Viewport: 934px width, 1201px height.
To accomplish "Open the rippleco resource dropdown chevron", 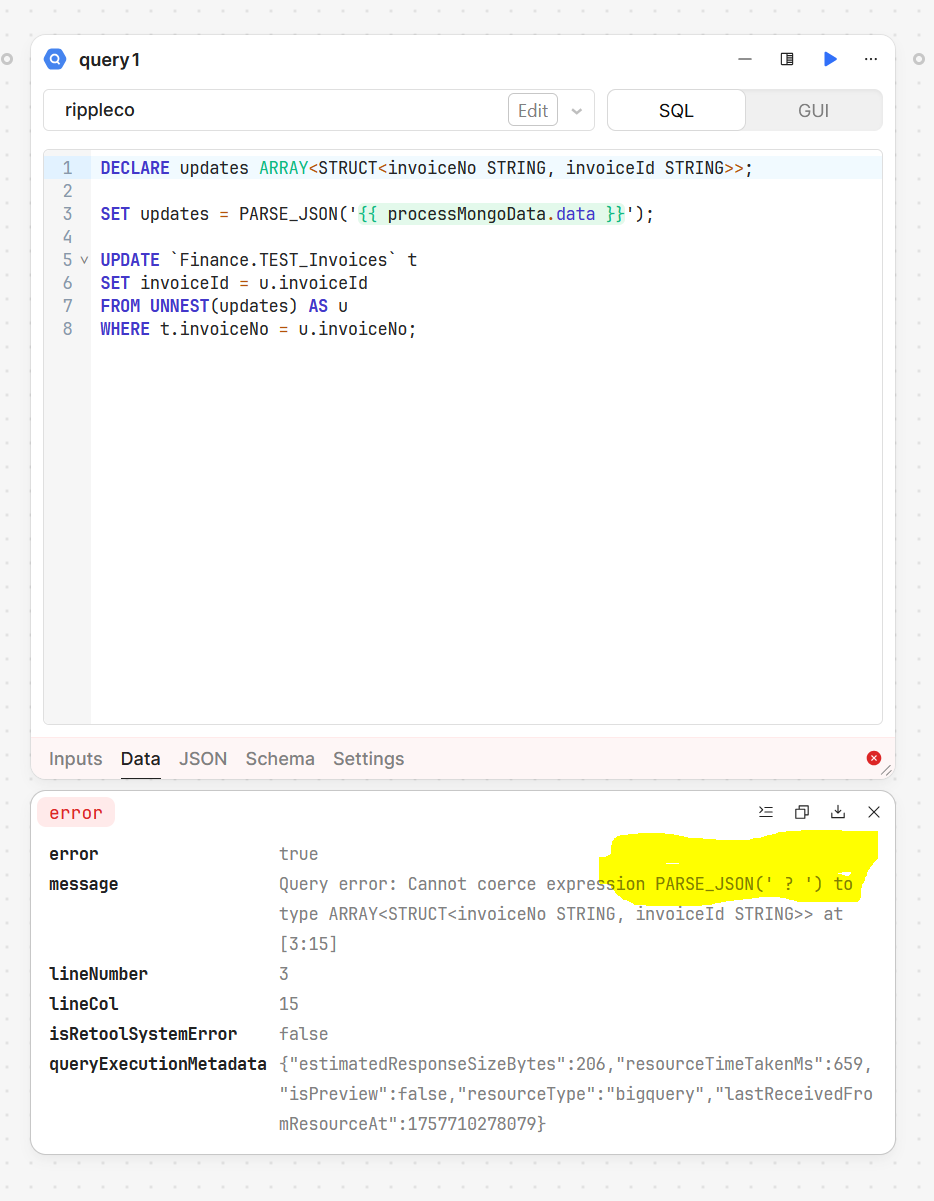I will point(577,111).
